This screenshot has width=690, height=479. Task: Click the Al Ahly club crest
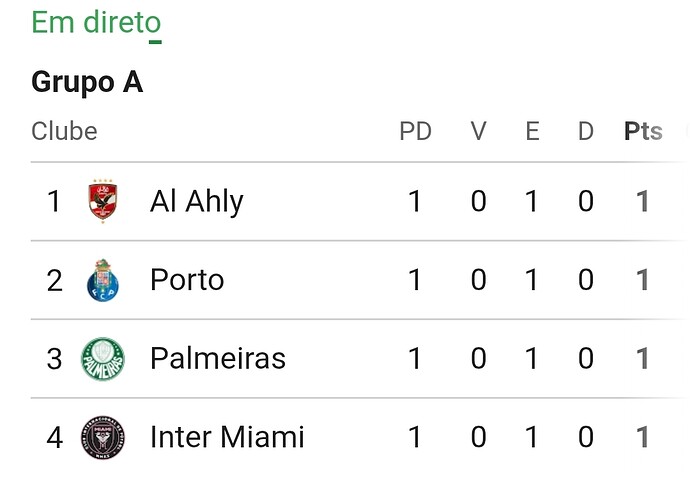[103, 201]
